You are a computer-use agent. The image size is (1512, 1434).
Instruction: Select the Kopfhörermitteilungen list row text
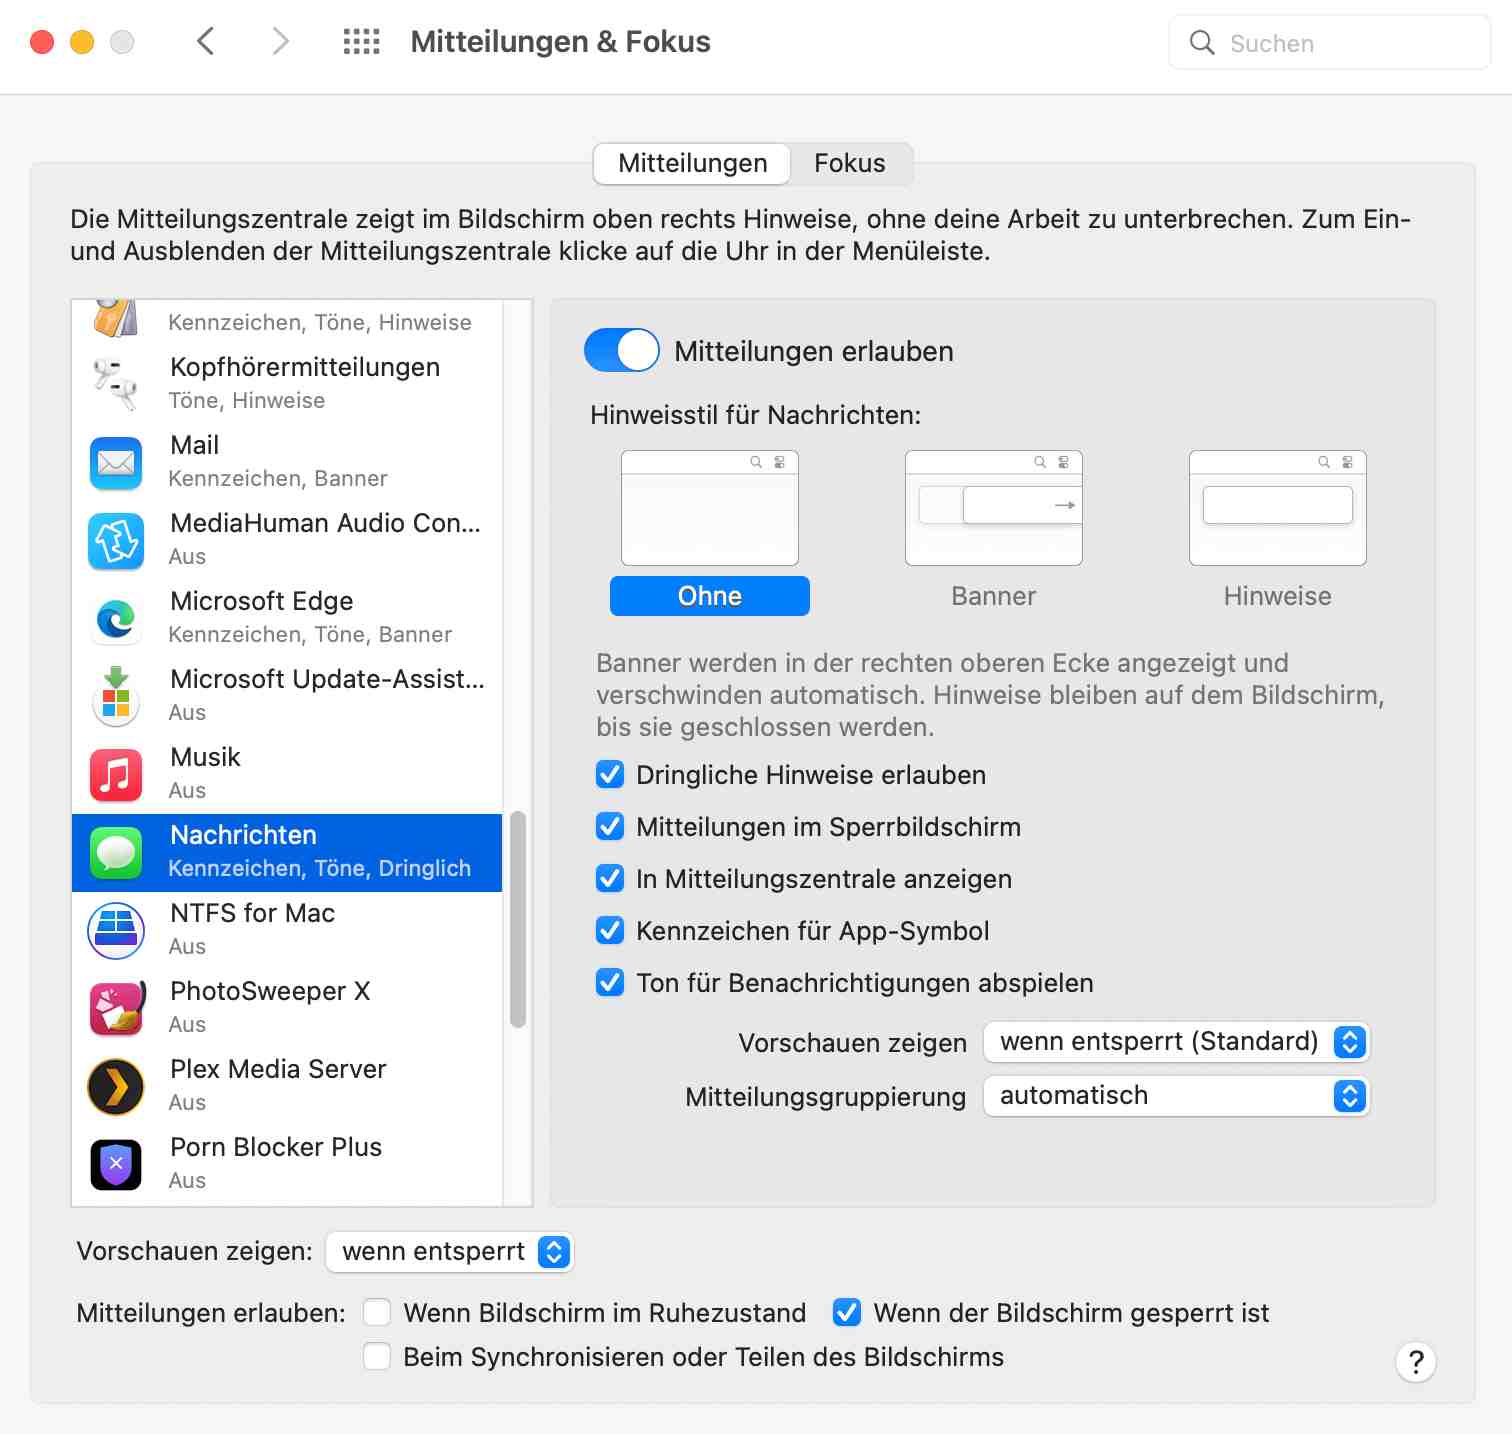click(305, 367)
